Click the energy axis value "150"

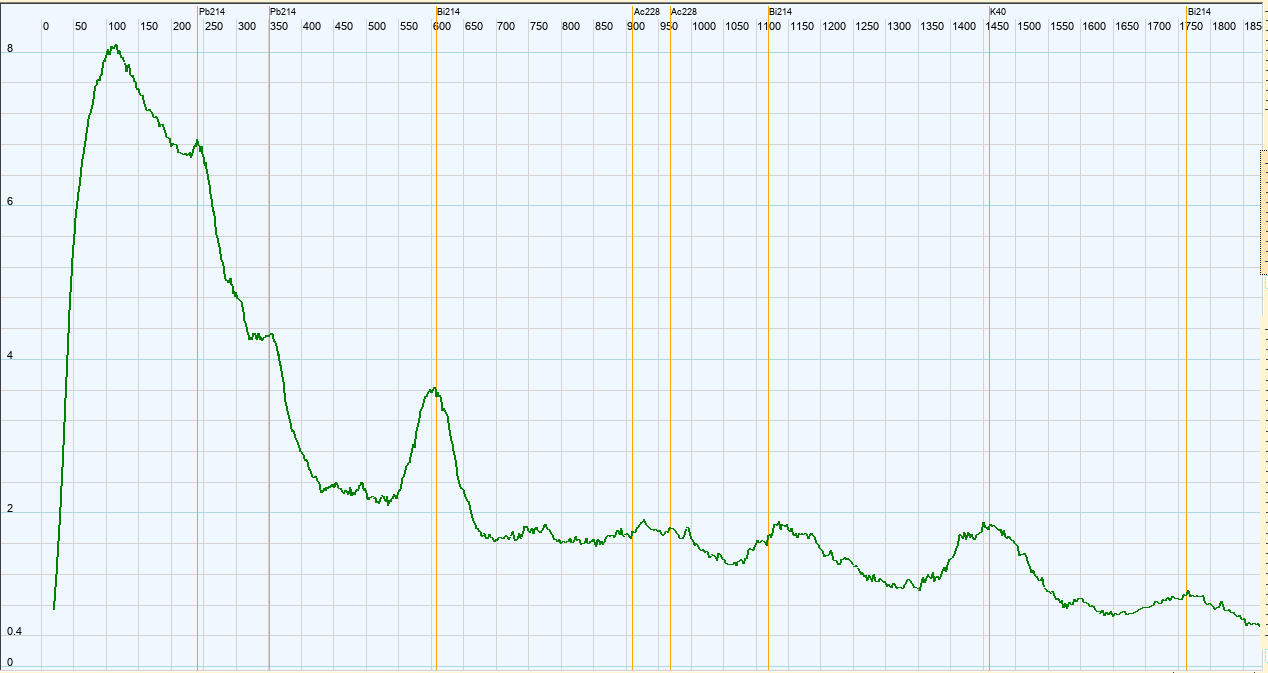pyautogui.click(x=149, y=27)
